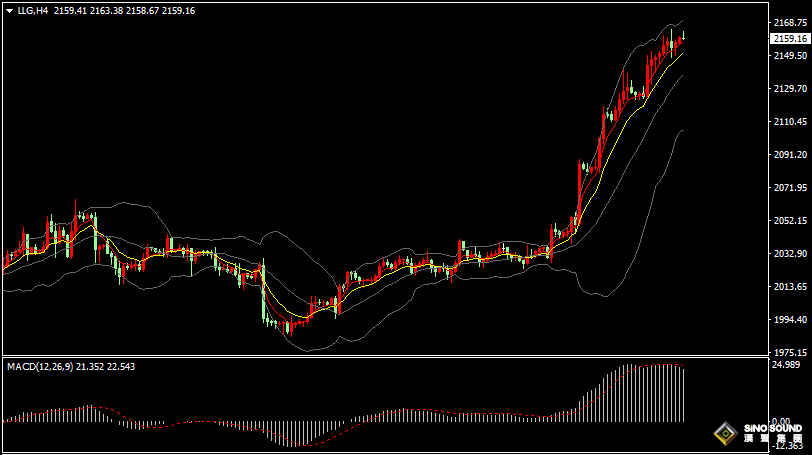Click the -12.363 MACD scale value
812x455 pixels.
click(x=788, y=446)
